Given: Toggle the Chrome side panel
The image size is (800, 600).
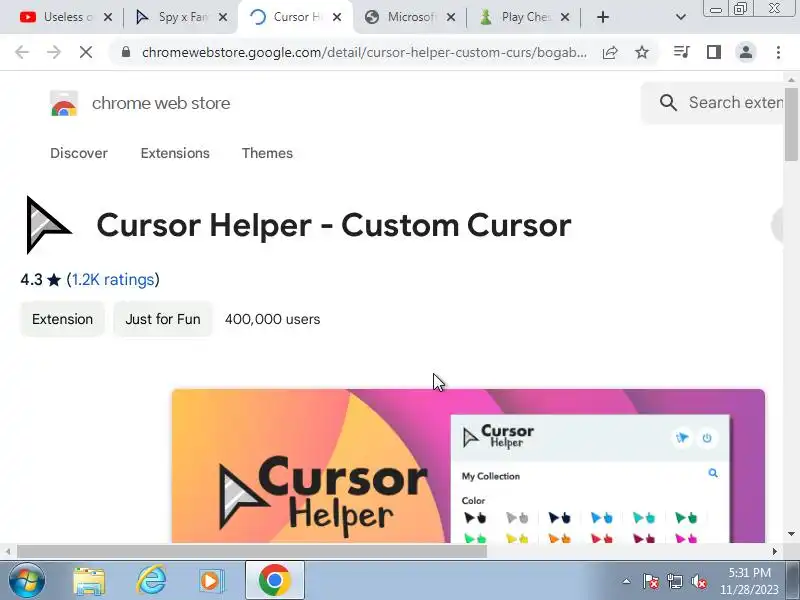Looking at the screenshot, I should tap(714, 52).
